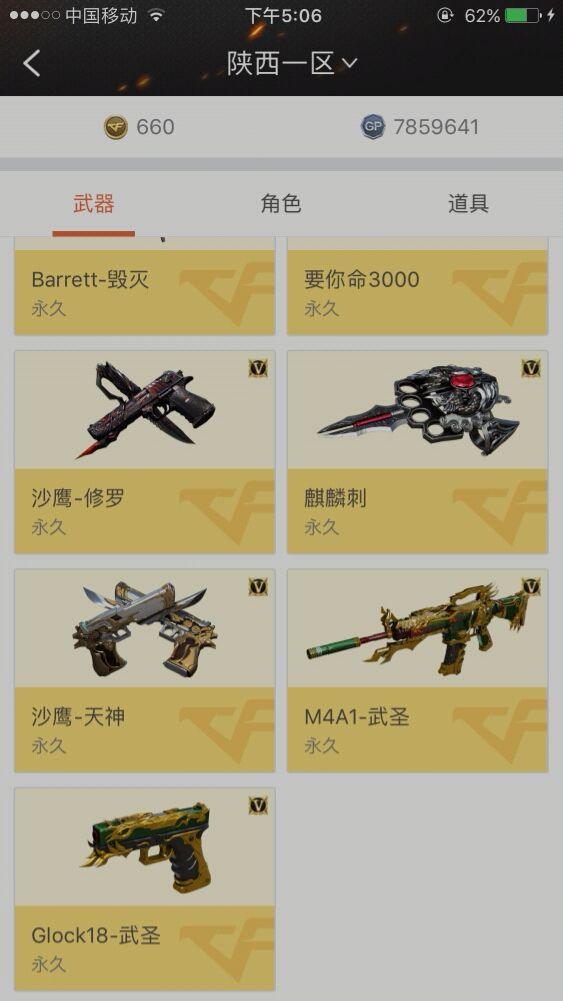Tap the GP points icon
This screenshot has width=563, height=1001.
pyautogui.click(x=373, y=127)
